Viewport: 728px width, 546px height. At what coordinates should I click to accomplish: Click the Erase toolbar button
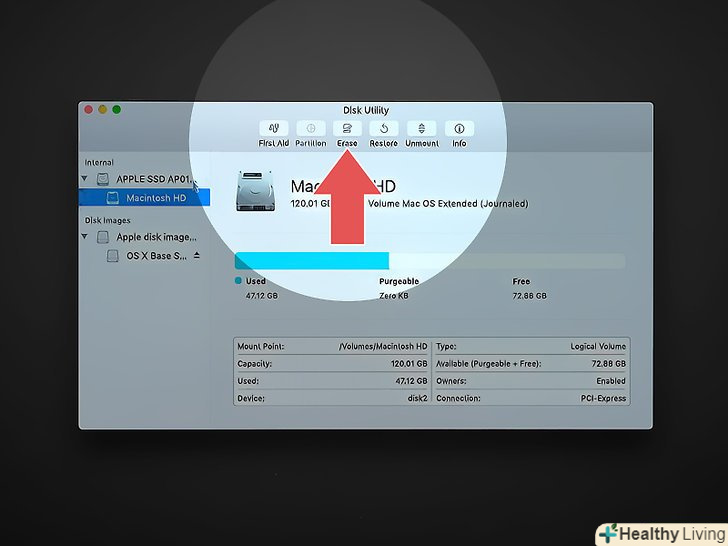[347, 129]
